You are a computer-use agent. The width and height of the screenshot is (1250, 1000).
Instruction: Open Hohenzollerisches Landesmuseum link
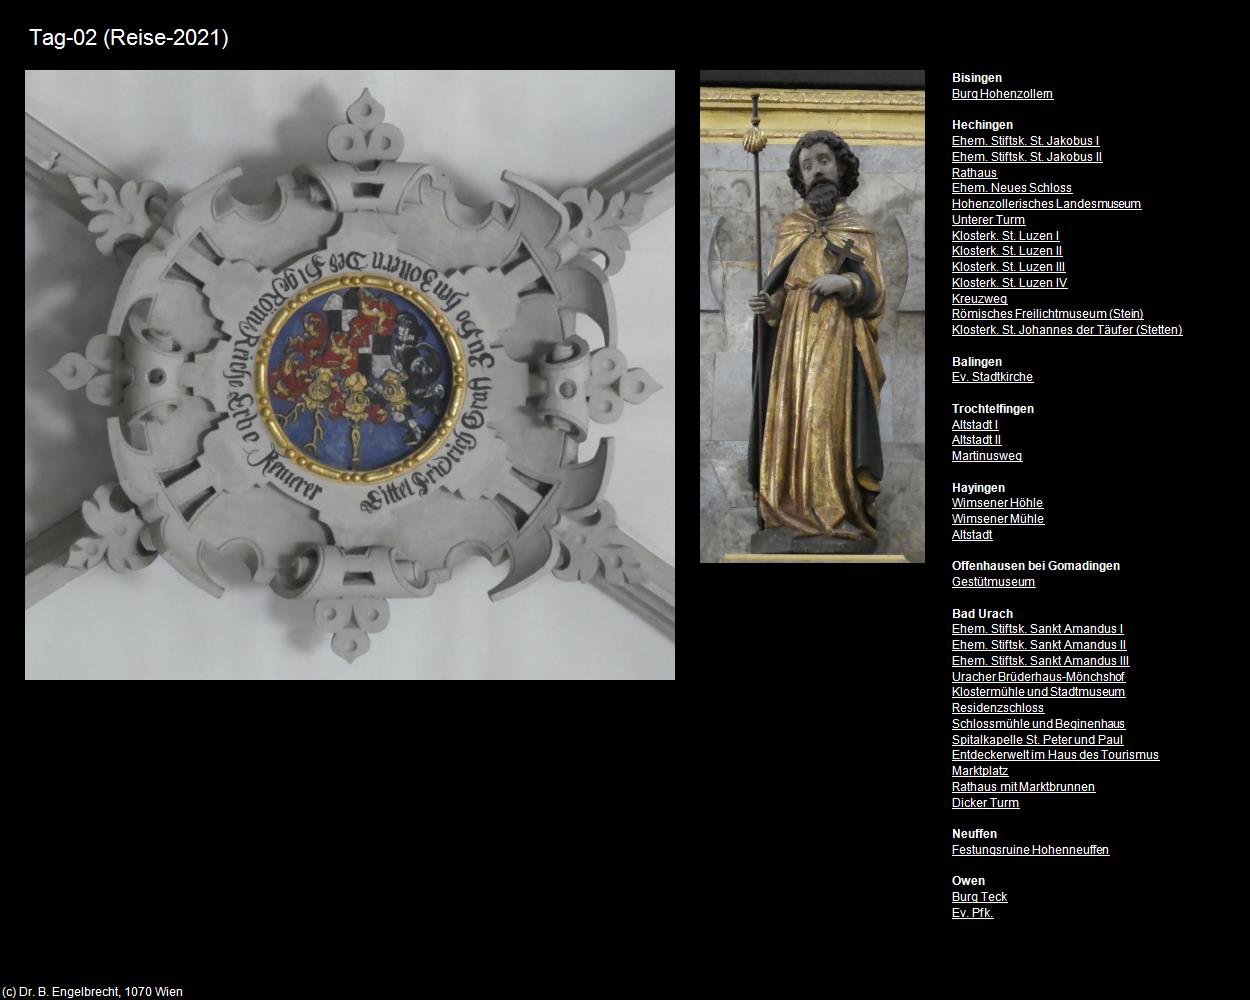(1046, 204)
